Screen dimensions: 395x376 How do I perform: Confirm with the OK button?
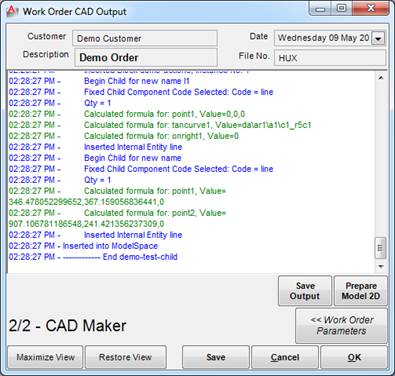coord(354,357)
